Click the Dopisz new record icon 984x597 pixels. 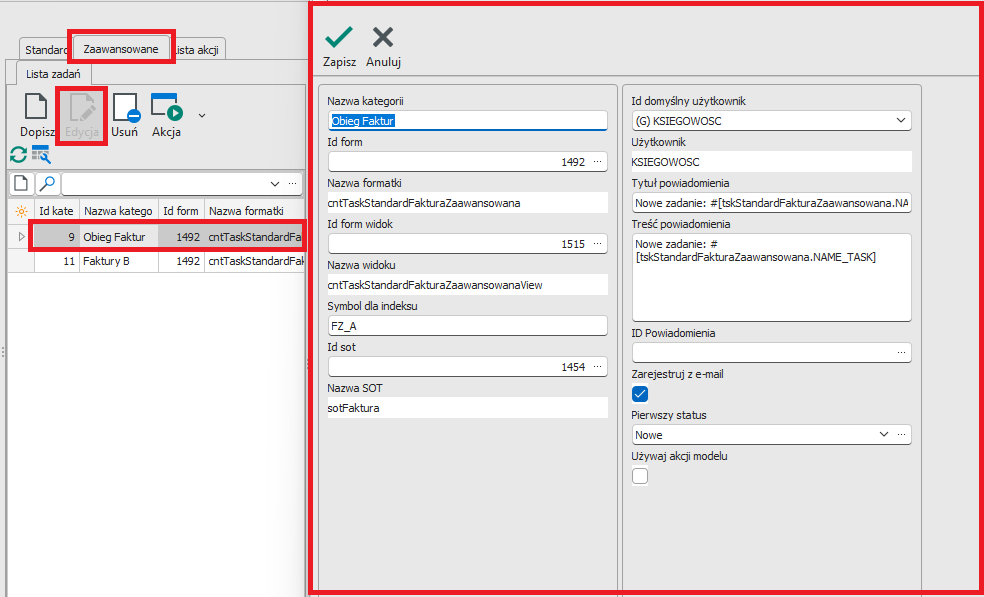point(37,107)
